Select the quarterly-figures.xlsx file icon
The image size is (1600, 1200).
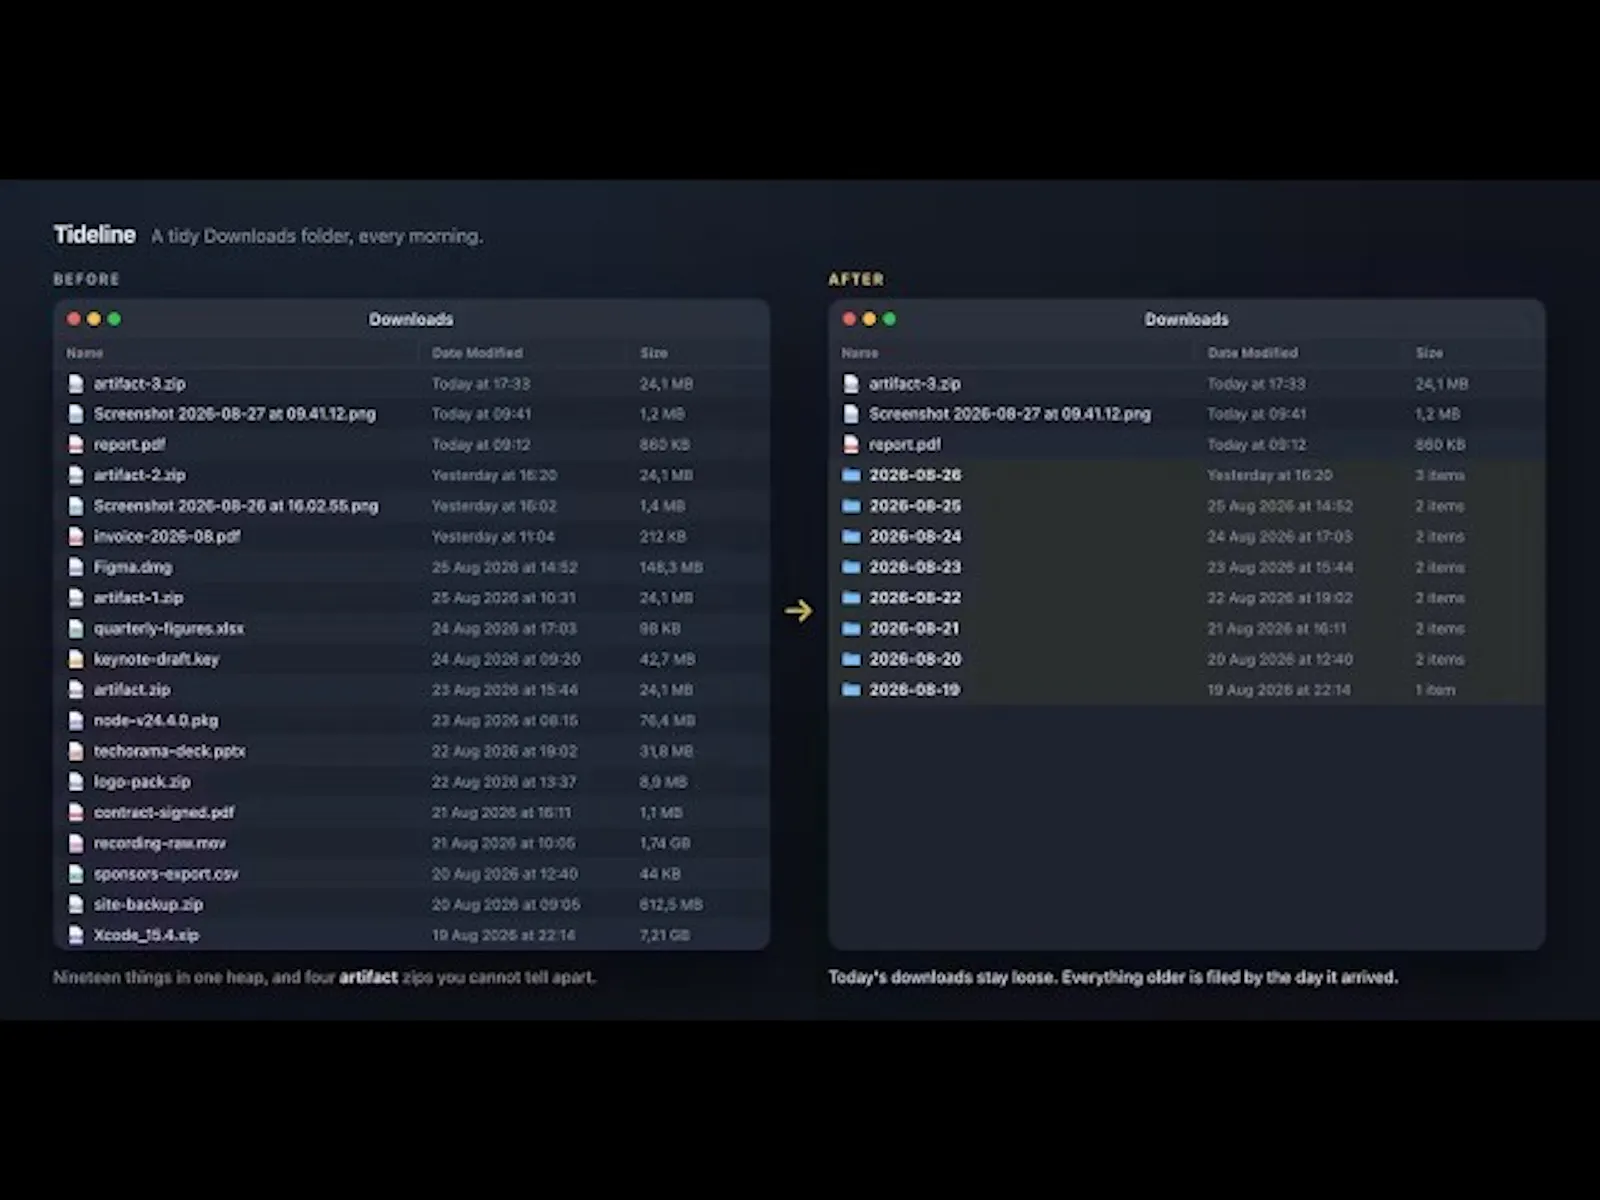point(76,629)
